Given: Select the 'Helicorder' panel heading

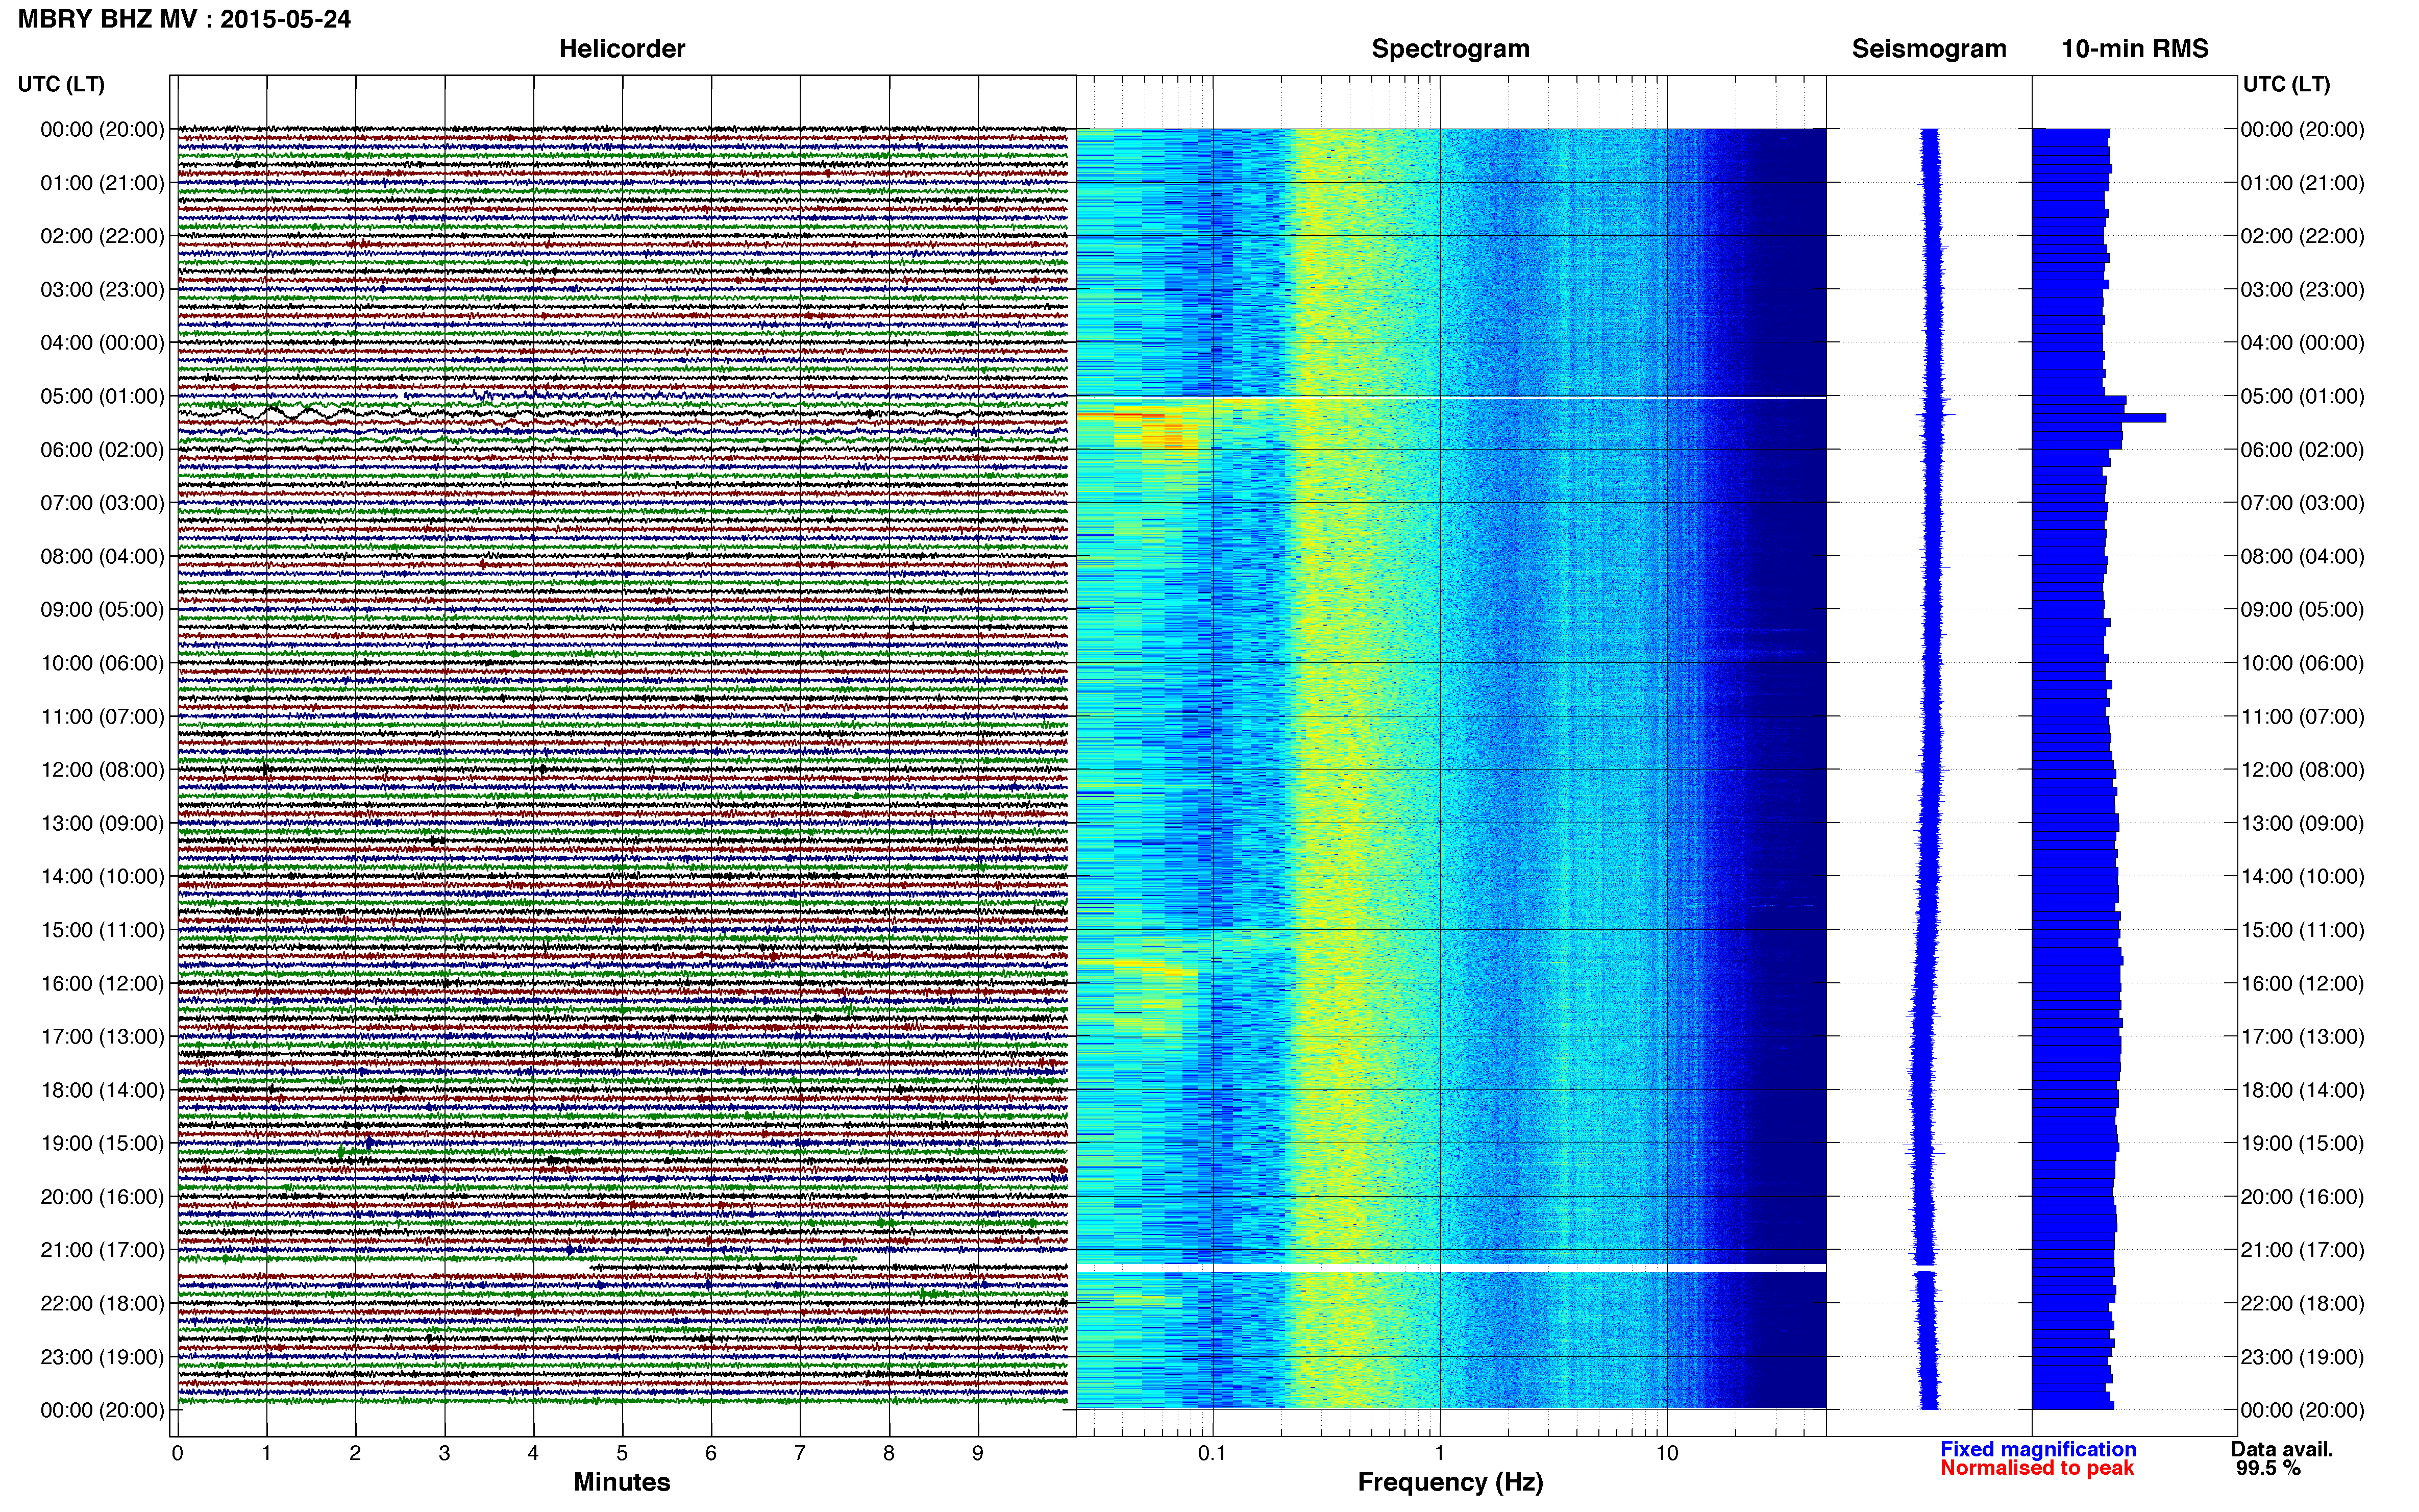Looking at the screenshot, I should pyautogui.click(x=622, y=49).
